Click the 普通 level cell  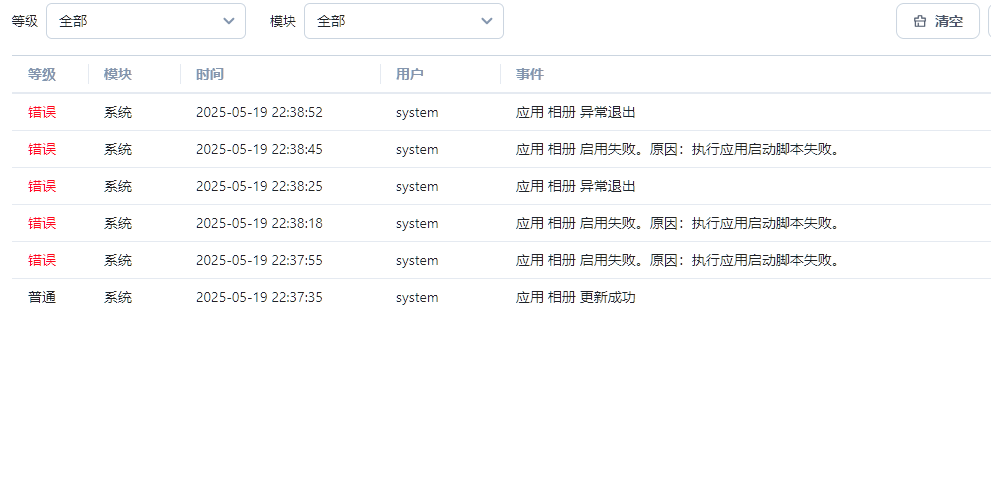tap(42, 298)
